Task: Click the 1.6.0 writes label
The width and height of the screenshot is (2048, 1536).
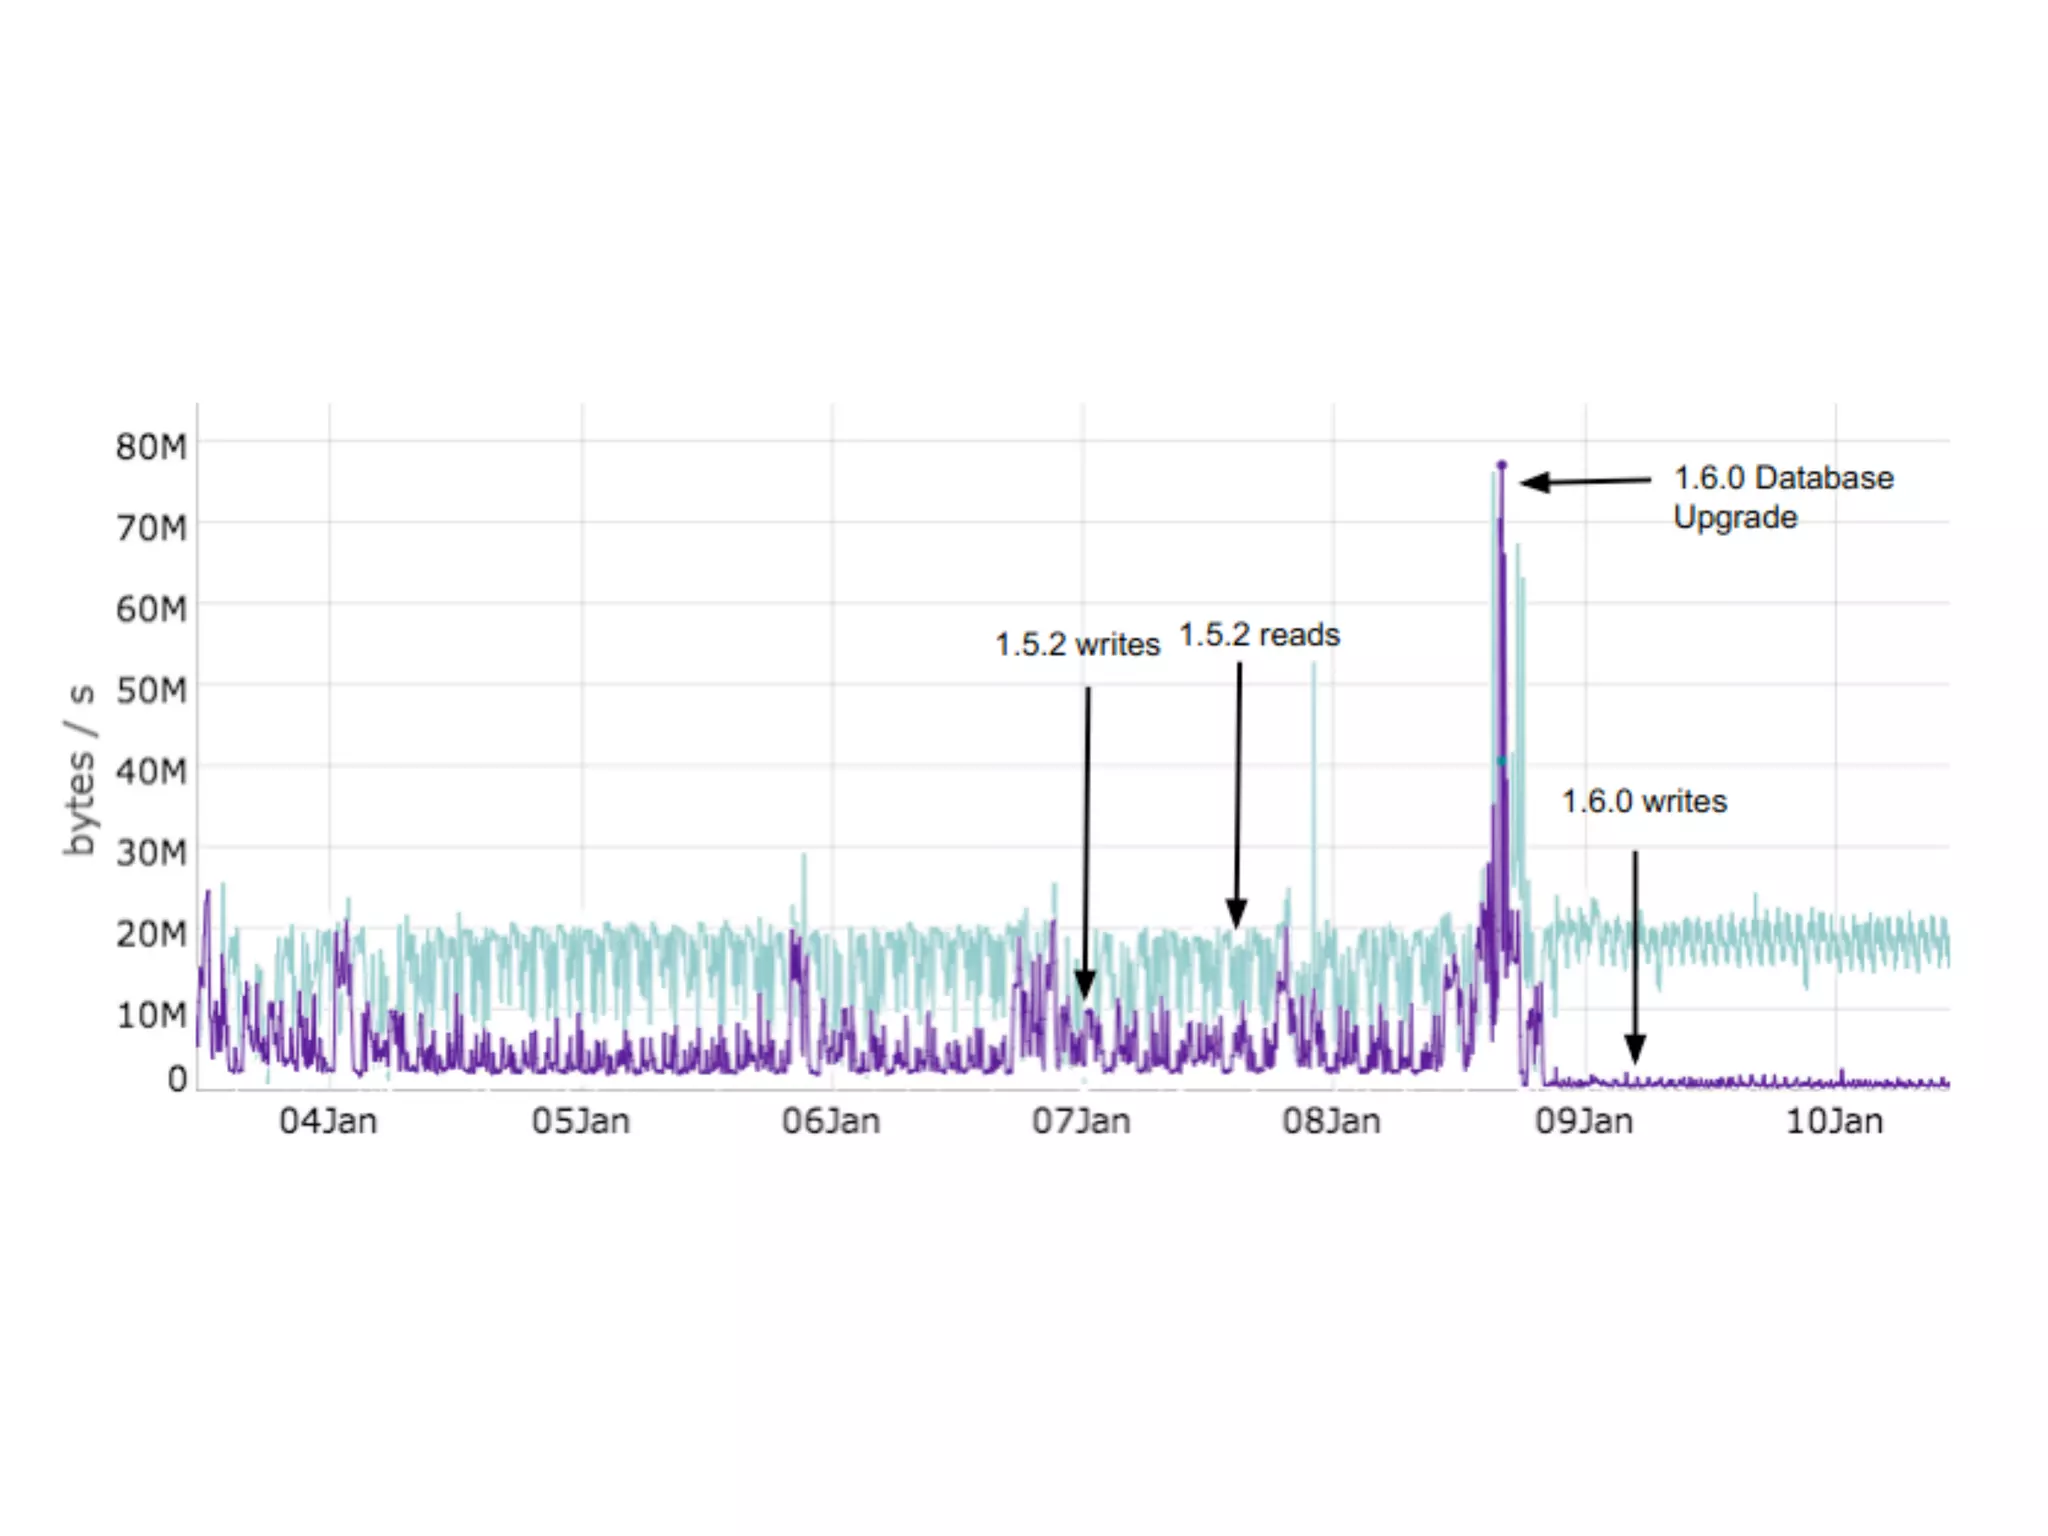Action: tap(1644, 801)
